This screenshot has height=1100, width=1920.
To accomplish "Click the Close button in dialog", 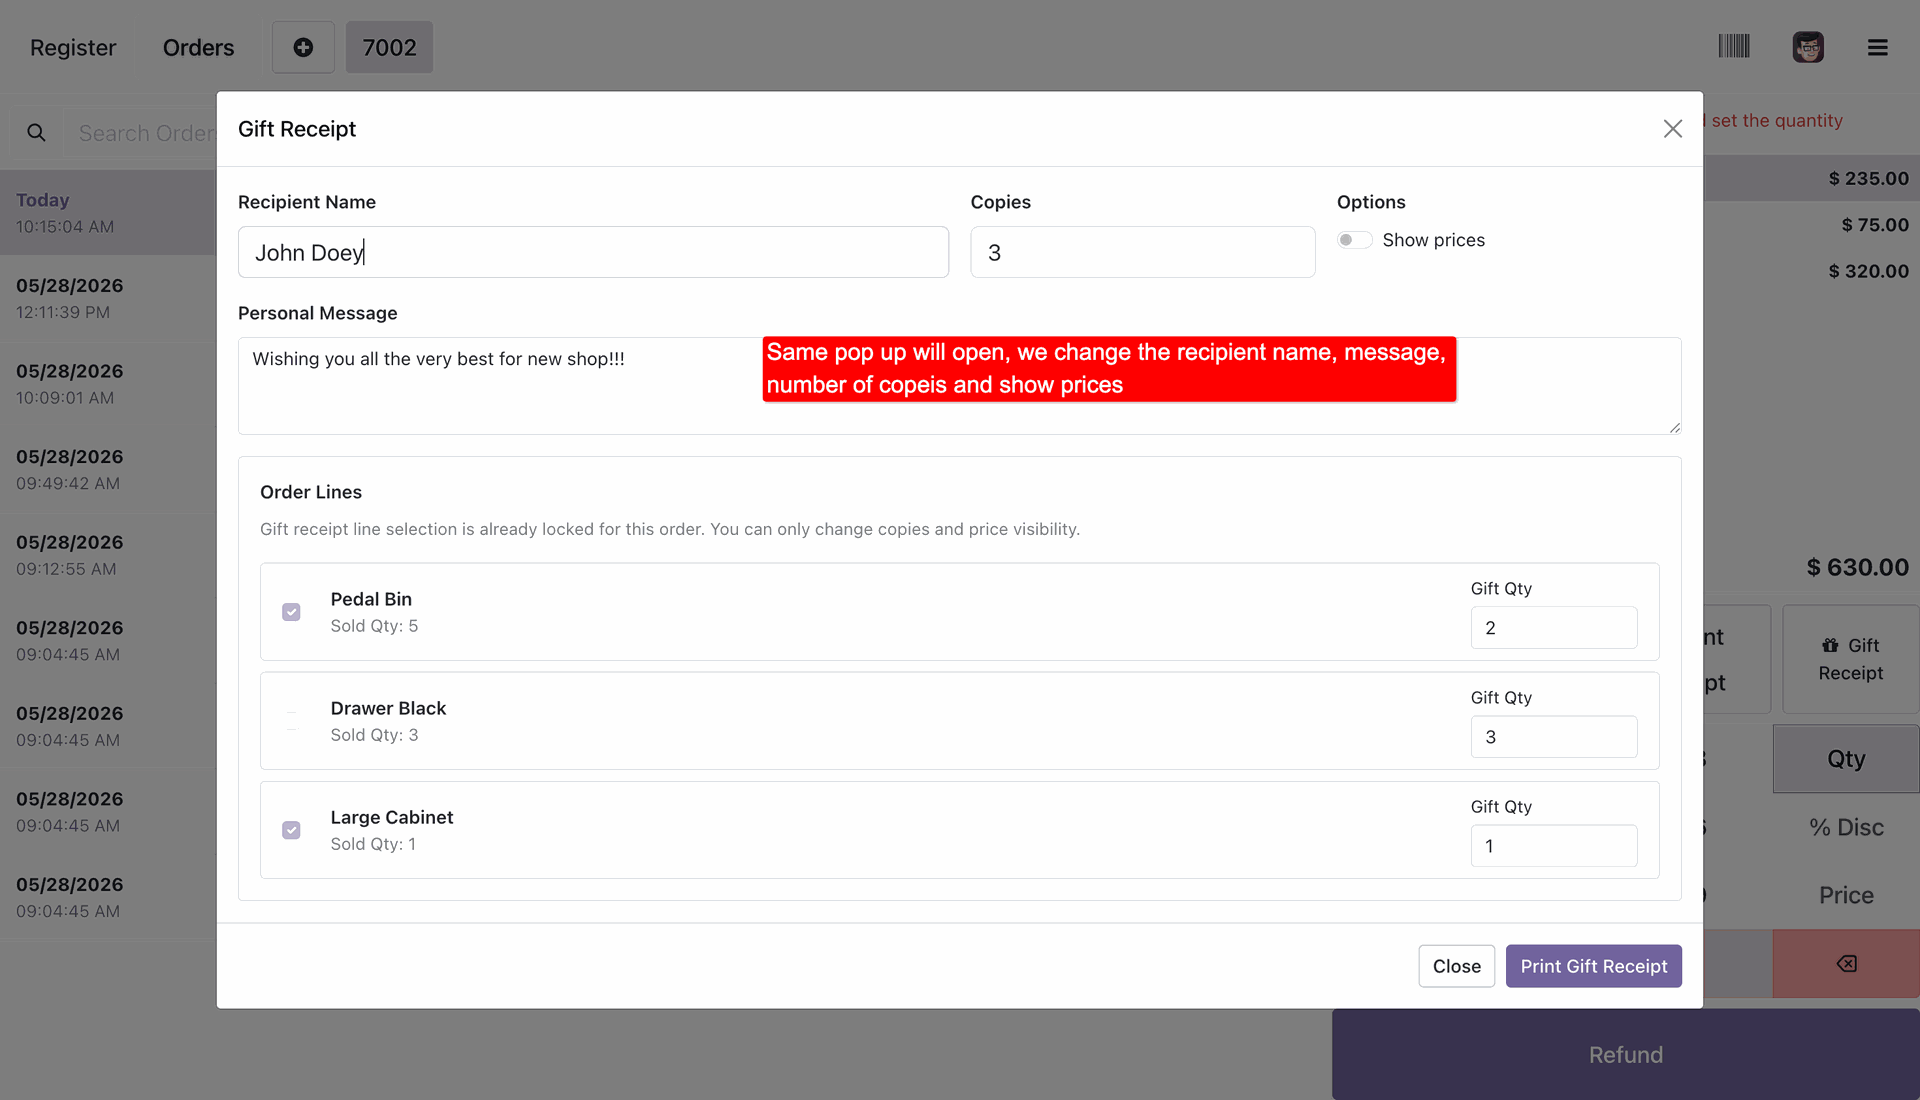I will tap(1456, 966).
